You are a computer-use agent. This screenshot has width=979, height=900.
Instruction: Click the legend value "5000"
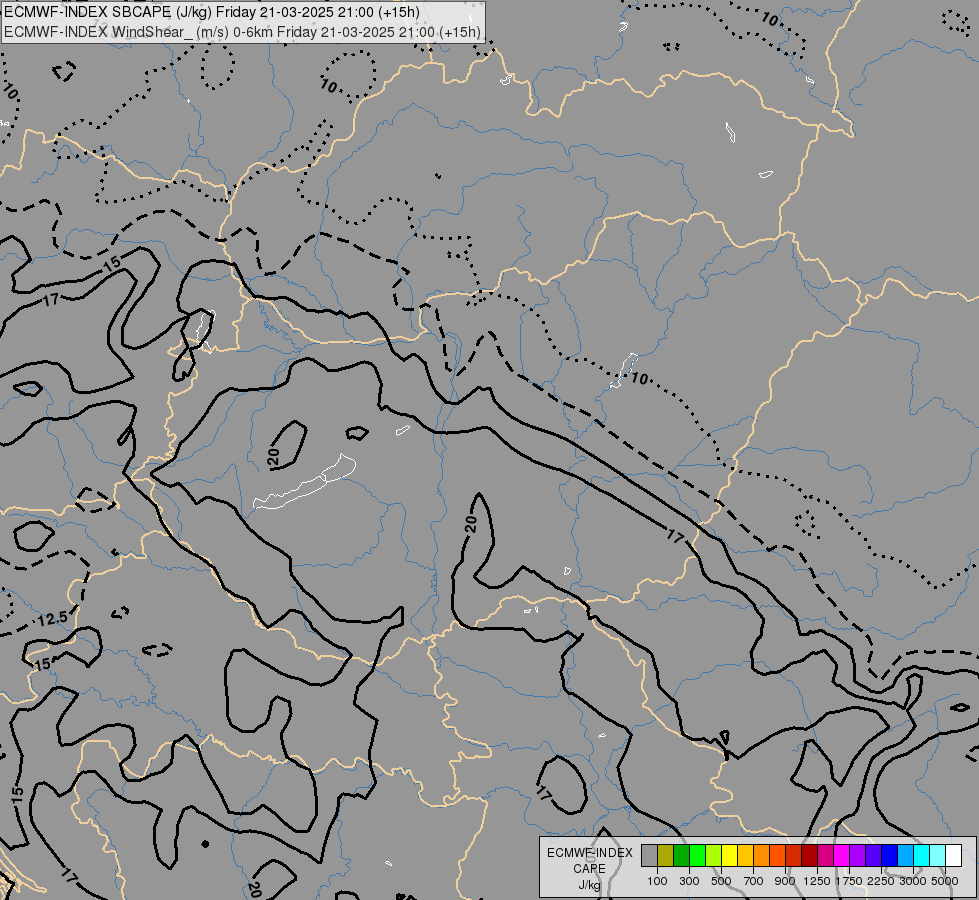click(x=945, y=881)
